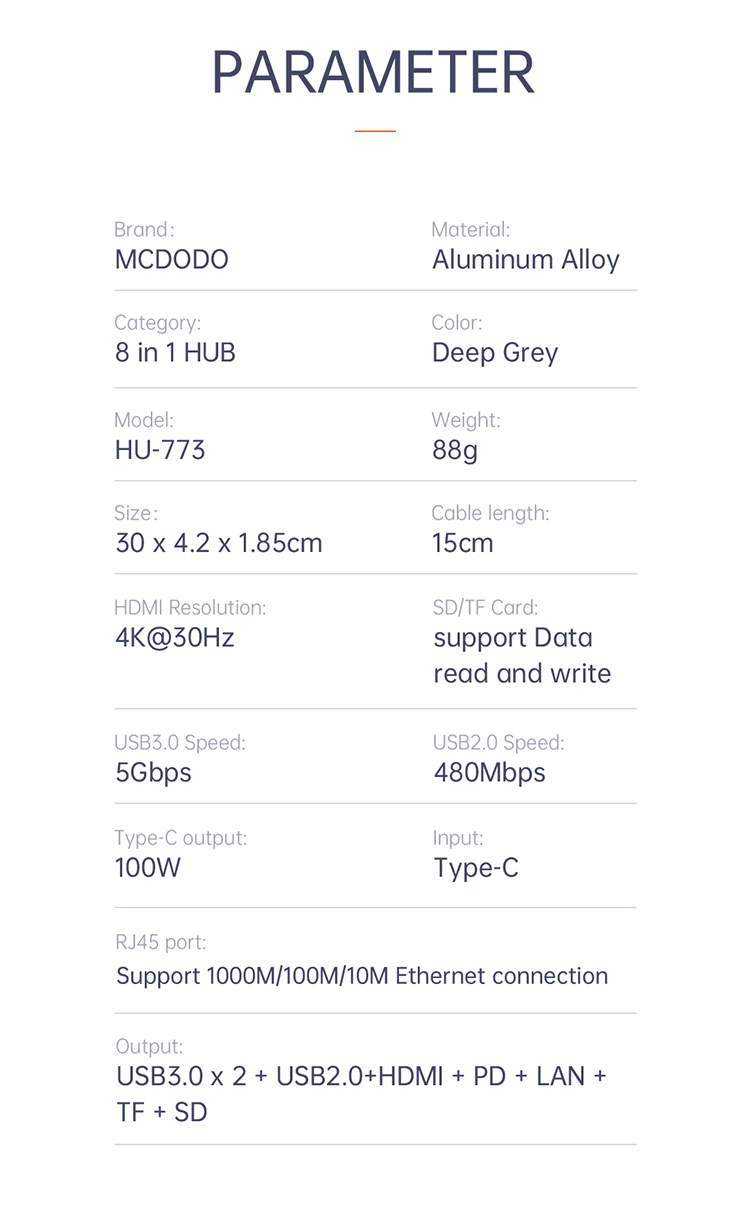Click the 88g weight value
The image size is (750, 1229).
pos(455,451)
